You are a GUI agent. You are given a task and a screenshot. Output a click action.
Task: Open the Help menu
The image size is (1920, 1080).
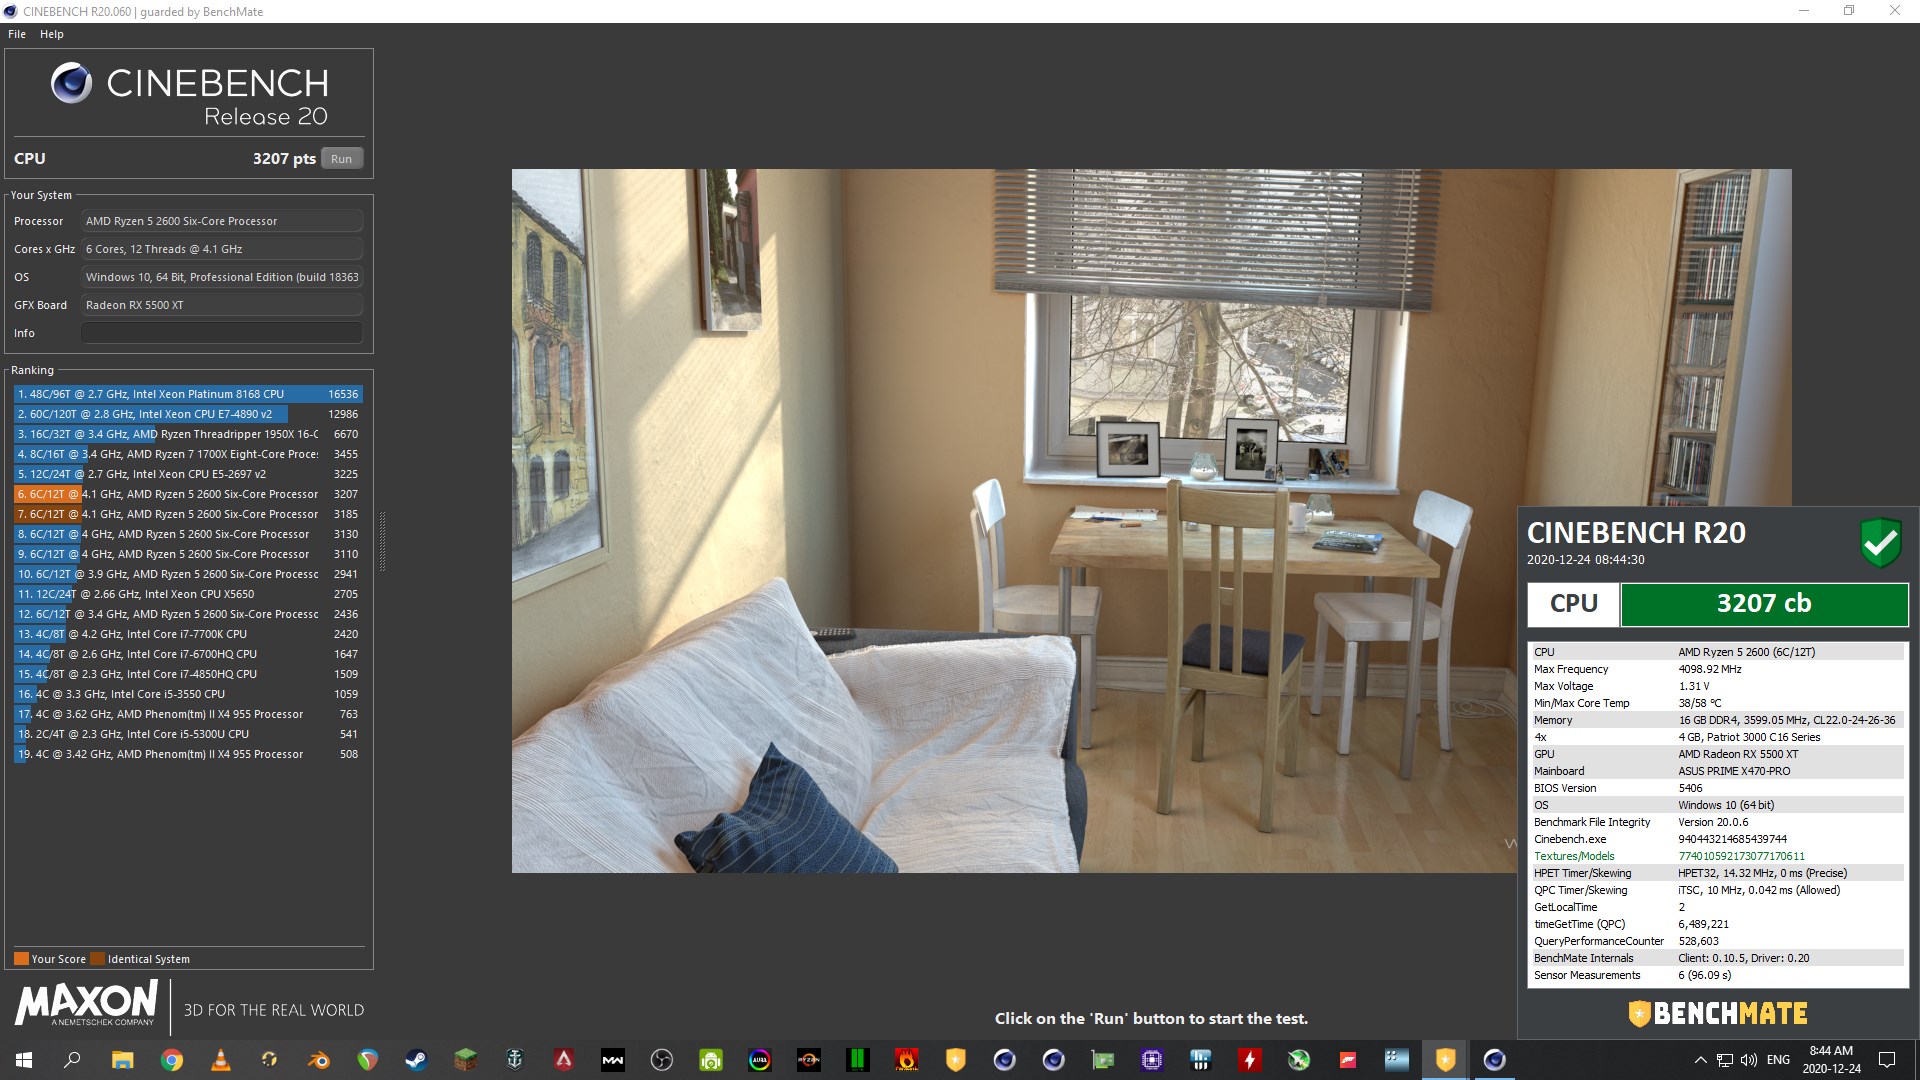pos(52,34)
